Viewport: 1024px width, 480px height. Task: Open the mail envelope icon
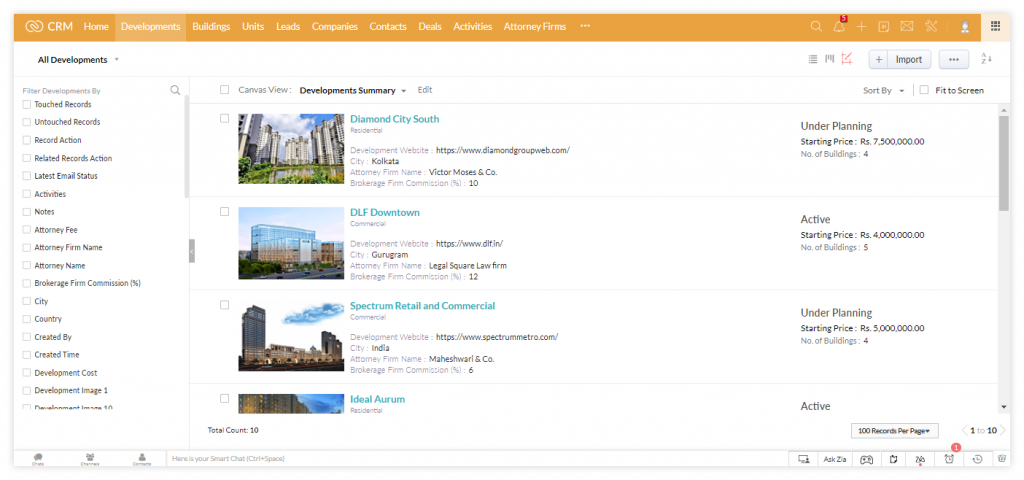coord(906,27)
